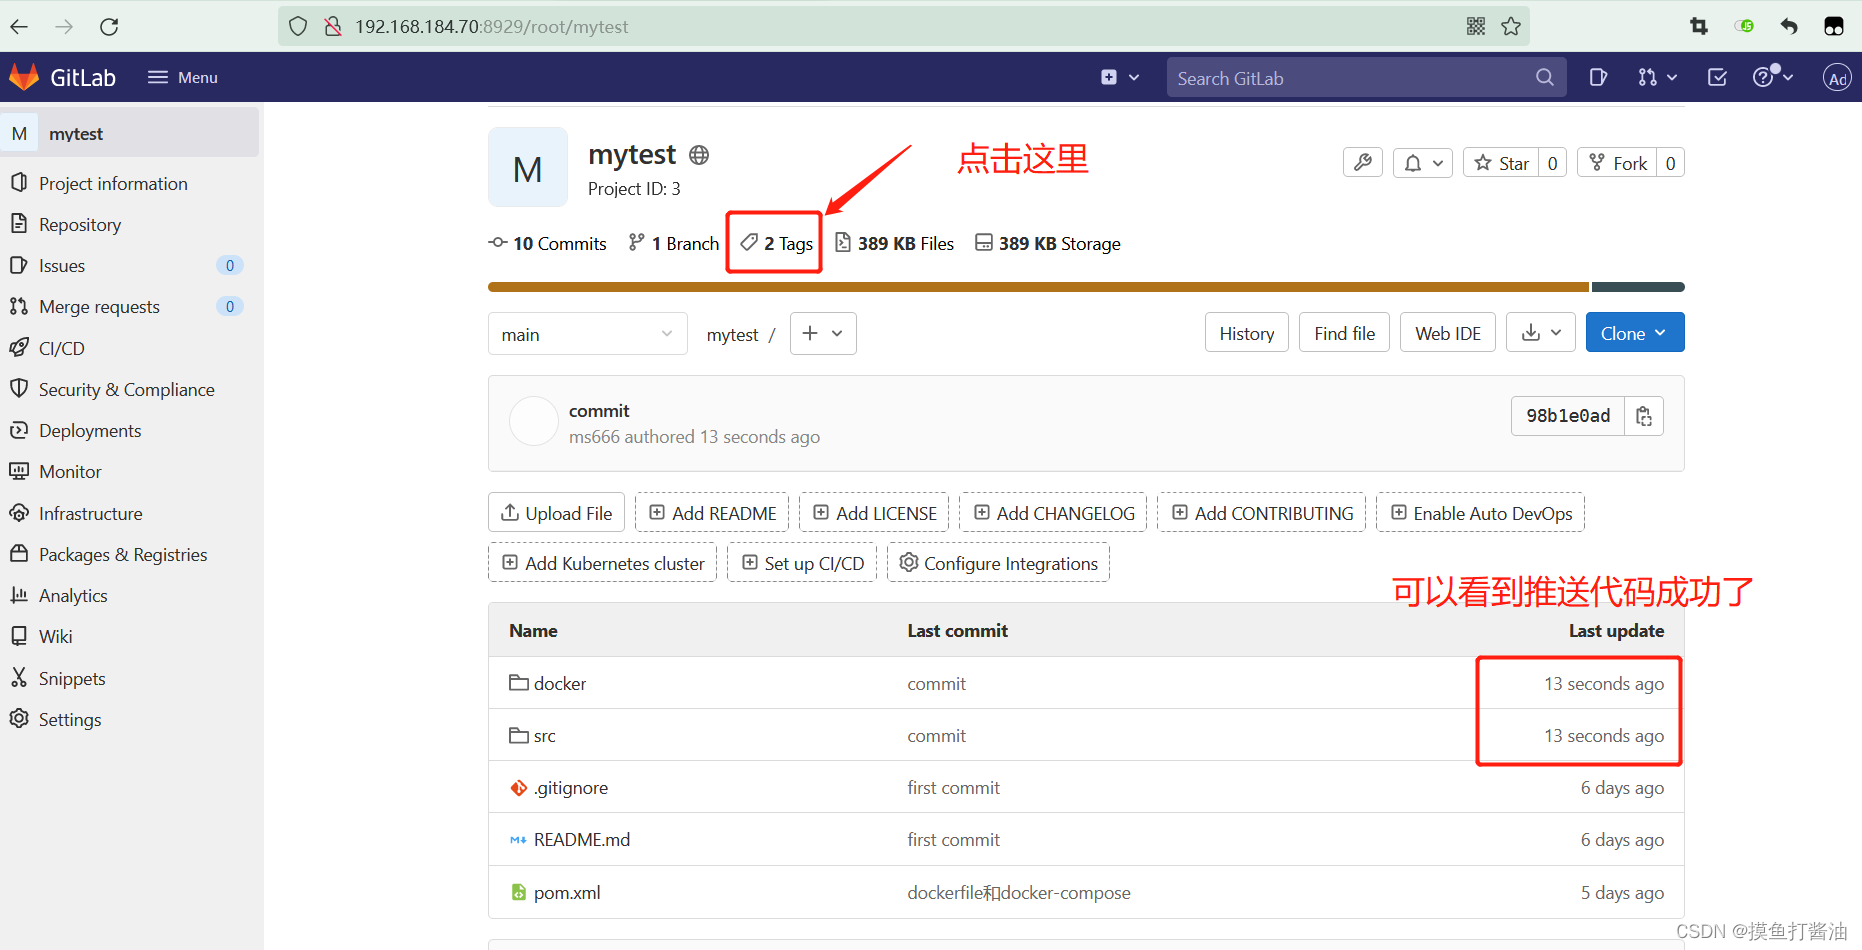Click the shield icon in address bar

[297, 27]
